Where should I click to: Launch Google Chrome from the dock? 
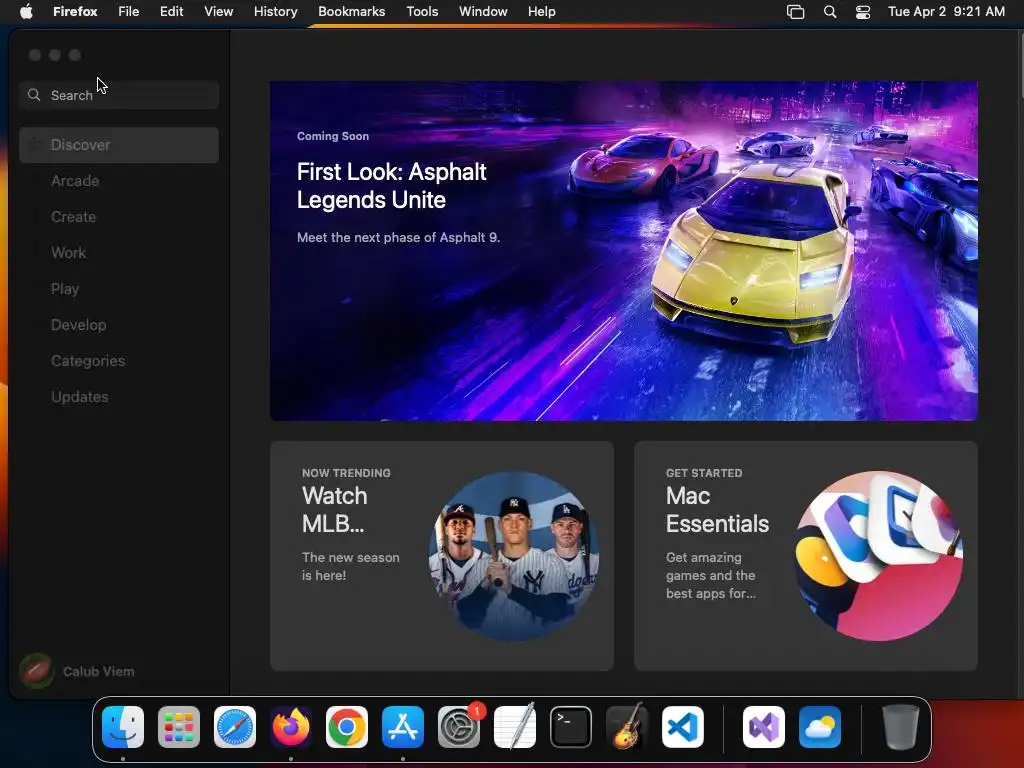tap(347, 727)
